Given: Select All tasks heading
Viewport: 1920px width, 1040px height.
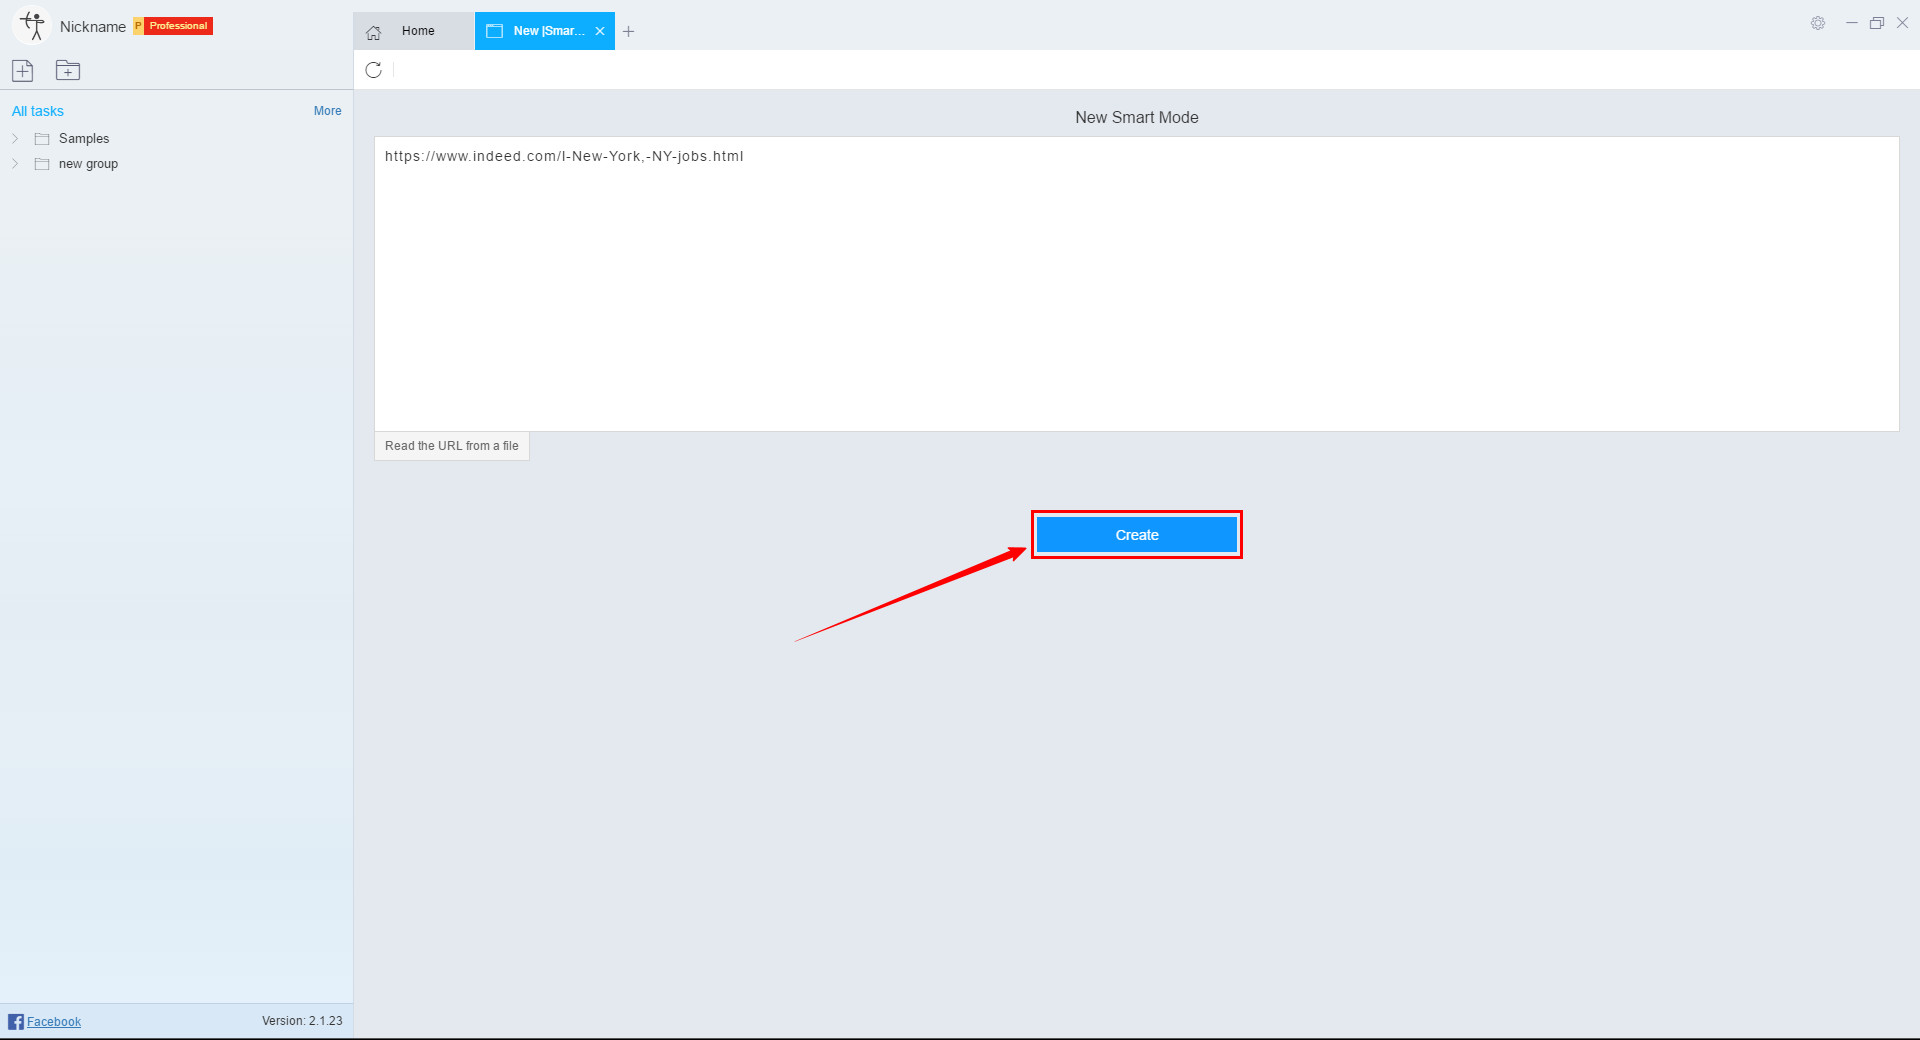Looking at the screenshot, I should click(38, 111).
